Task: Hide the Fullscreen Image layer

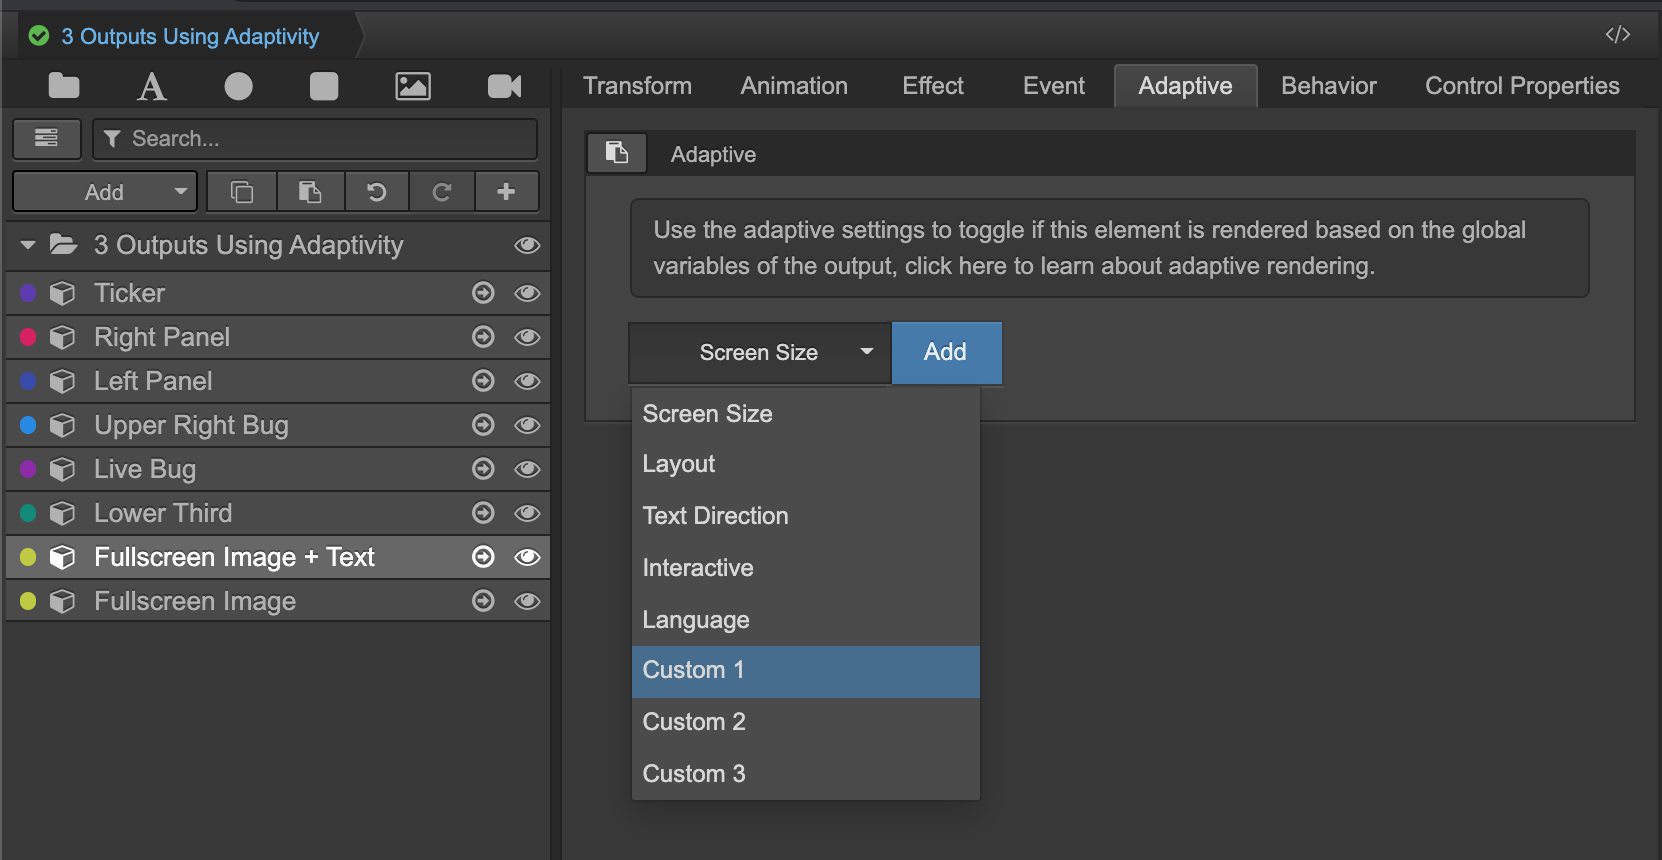Action: pos(527,601)
